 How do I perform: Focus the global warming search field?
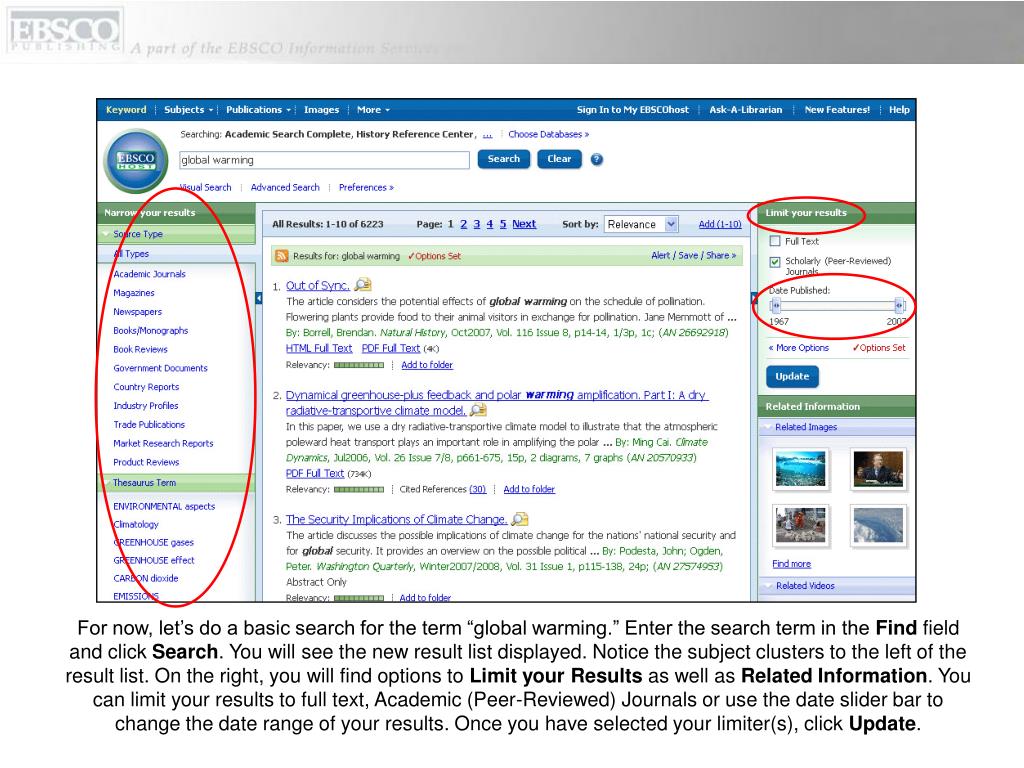pos(324,160)
